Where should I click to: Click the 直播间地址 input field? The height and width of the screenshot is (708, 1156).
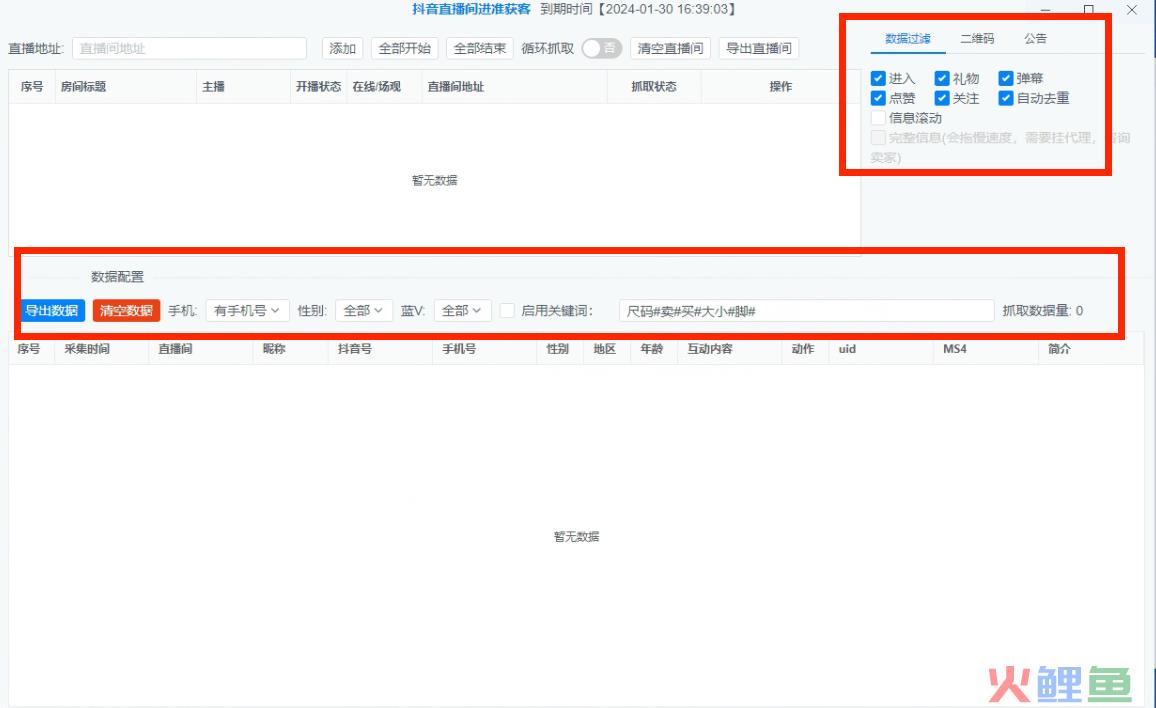189,49
